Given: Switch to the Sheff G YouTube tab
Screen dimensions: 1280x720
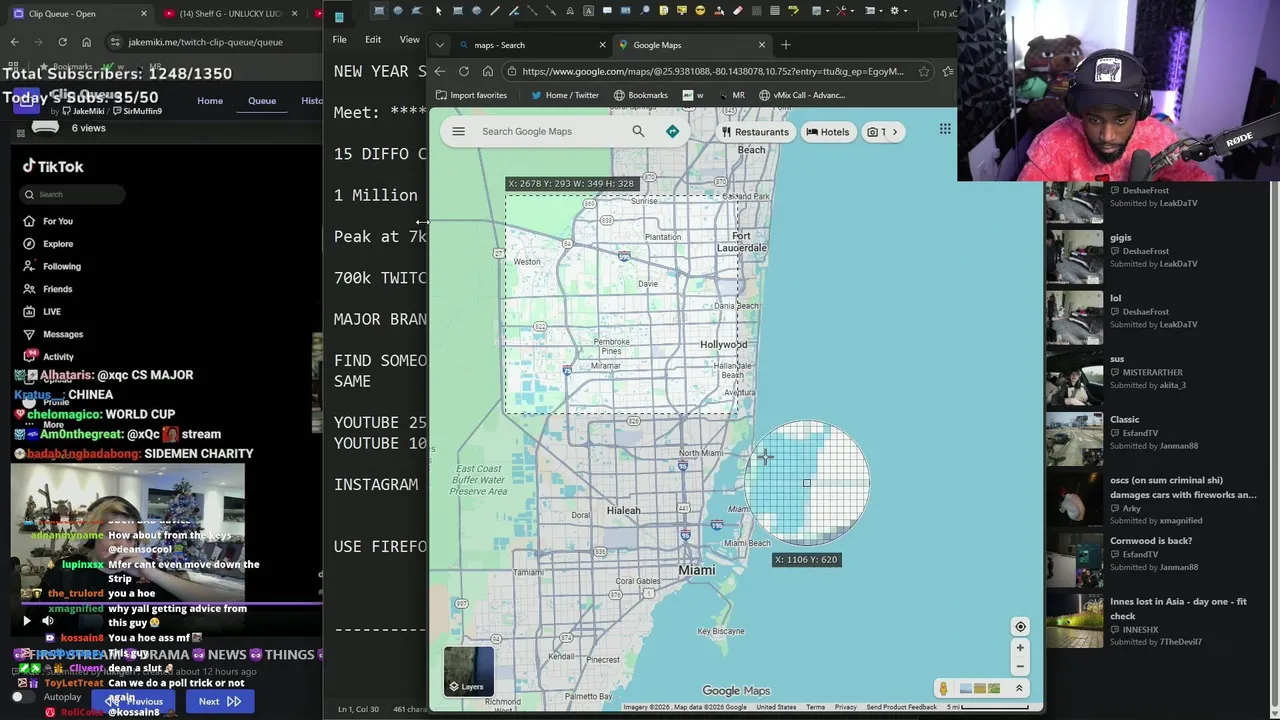Looking at the screenshot, I should pyautogui.click(x=232, y=14).
